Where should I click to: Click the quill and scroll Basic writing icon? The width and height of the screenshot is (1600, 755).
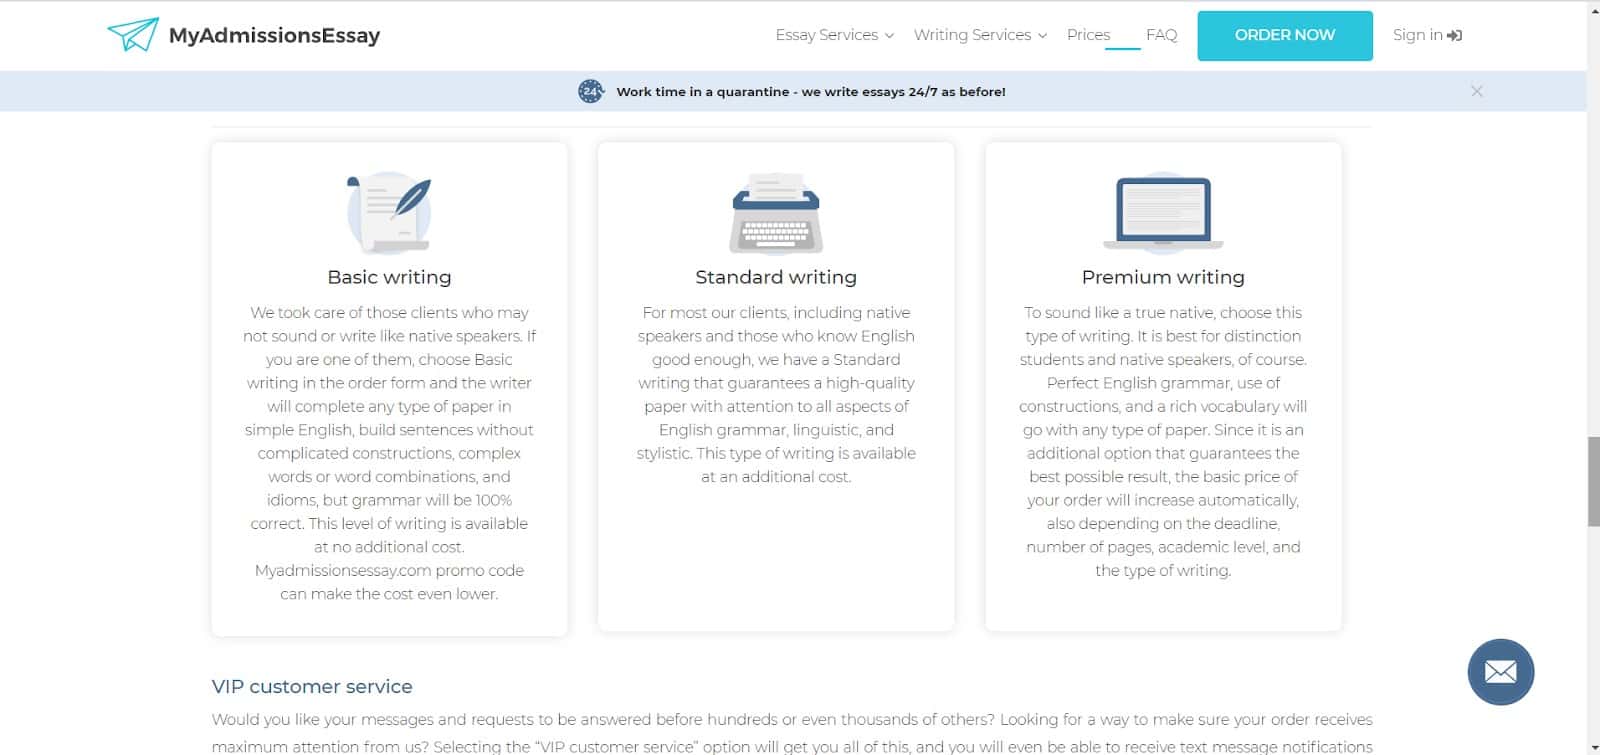coord(389,213)
